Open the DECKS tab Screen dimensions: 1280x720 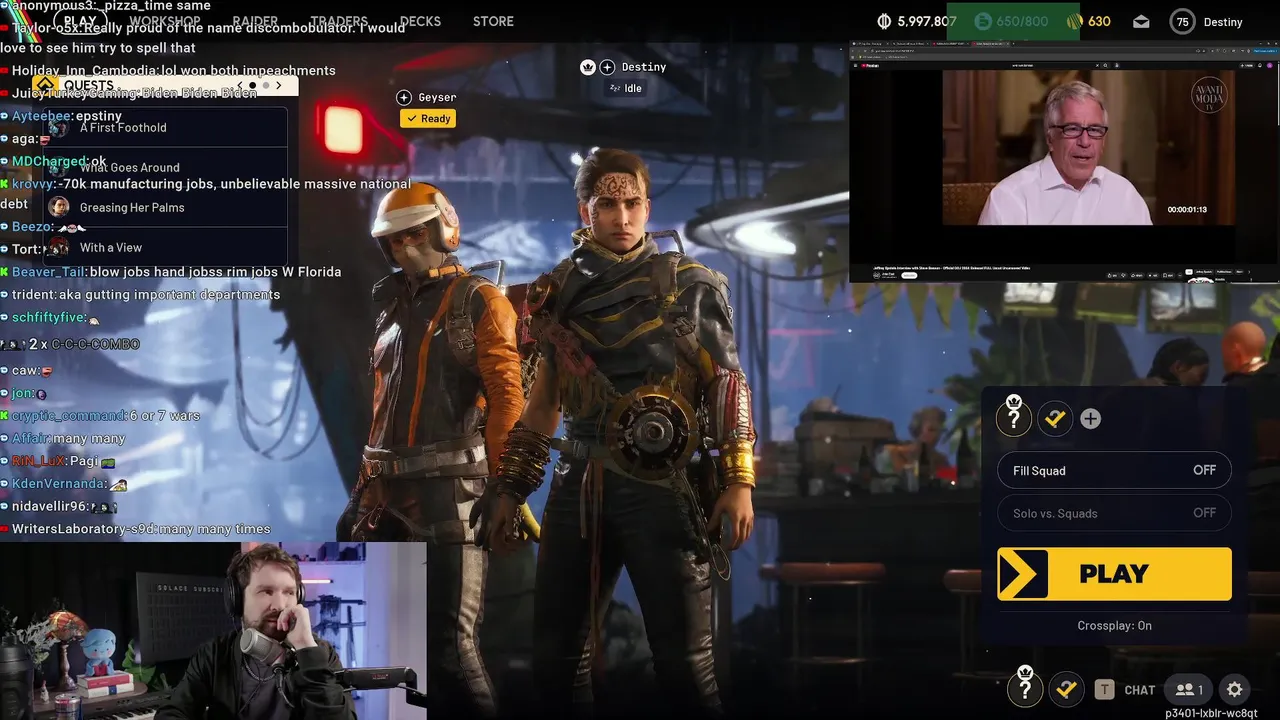click(x=420, y=21)
